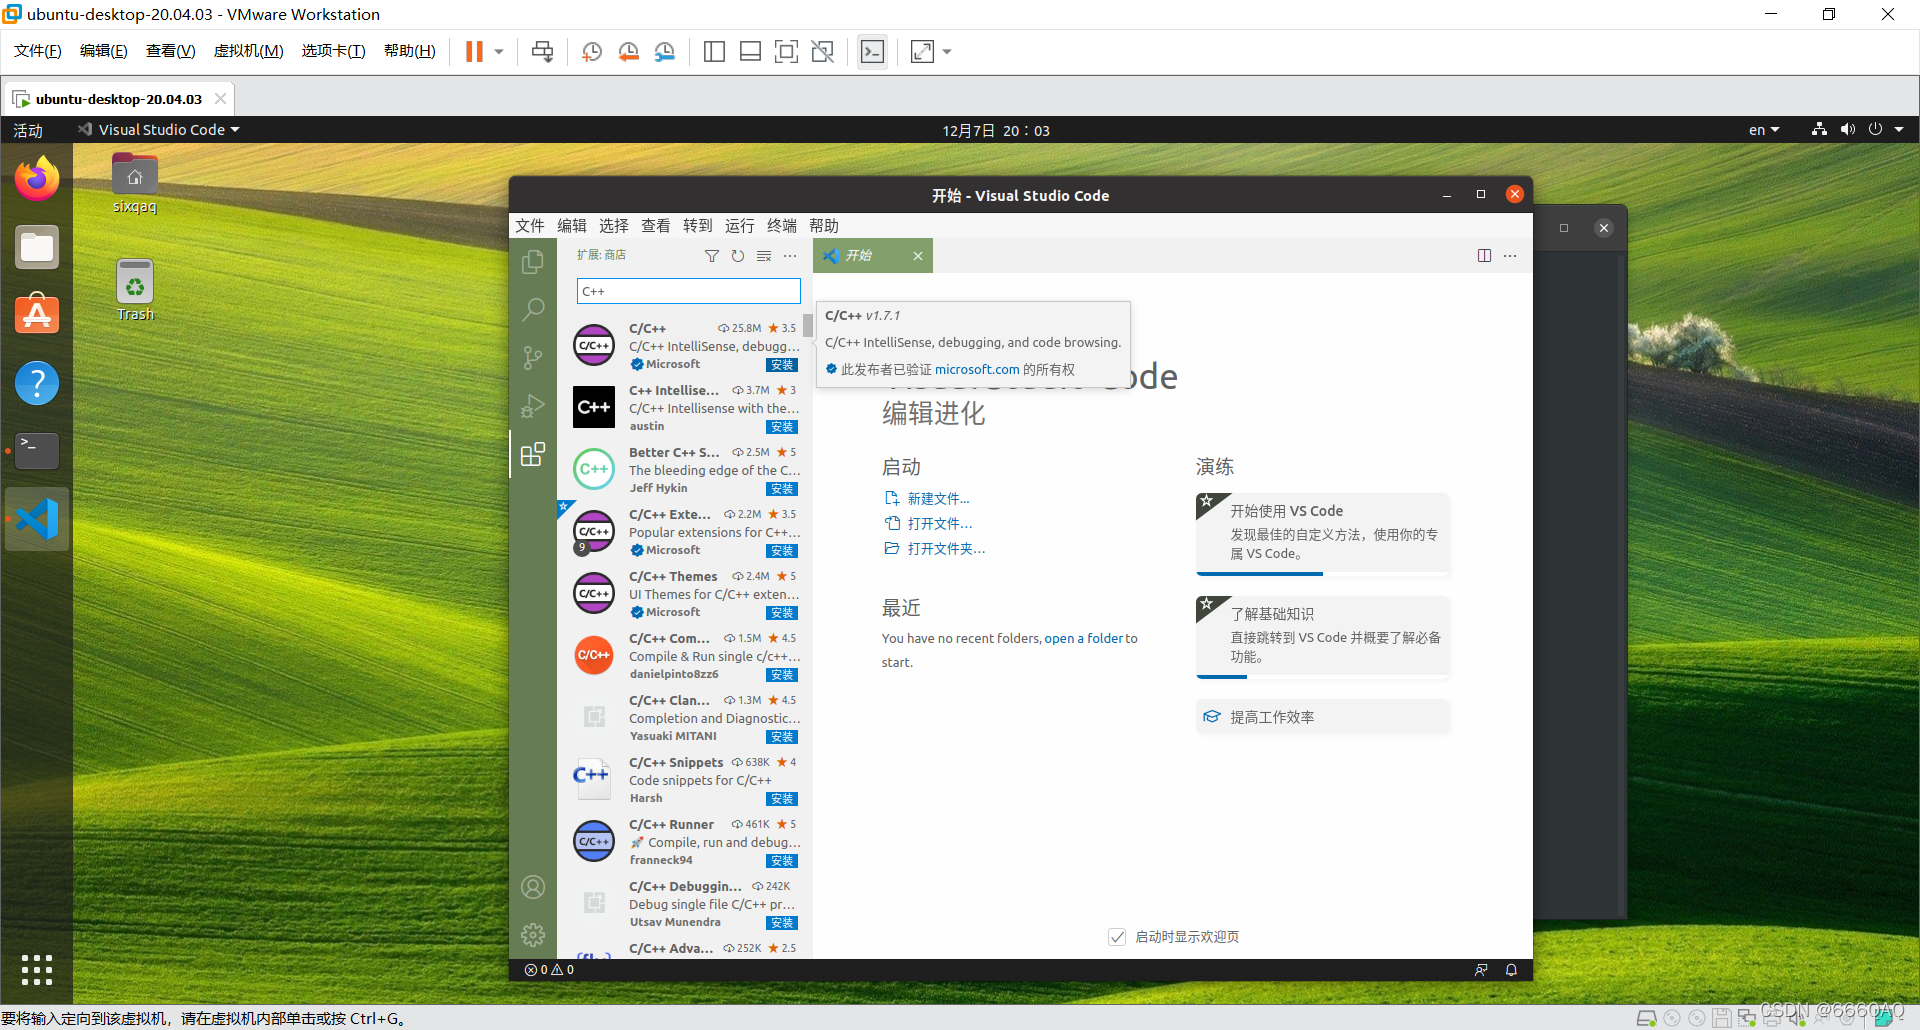
Task: Open the 文件 menu in VS Code
Action: pos(530,226)
